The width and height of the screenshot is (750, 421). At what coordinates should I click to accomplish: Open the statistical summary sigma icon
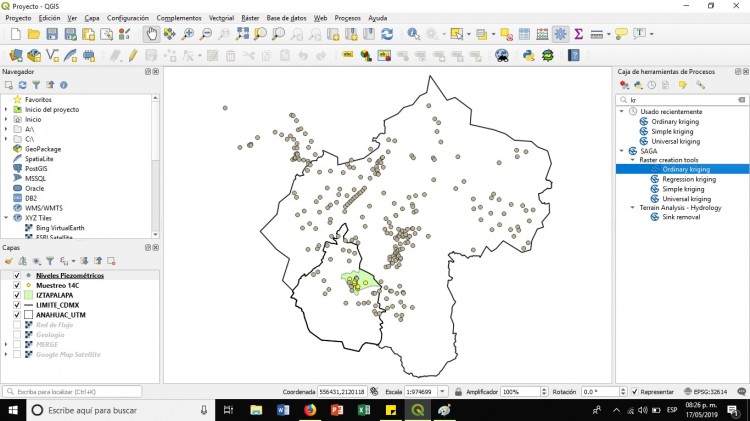[x=578, y=34]
